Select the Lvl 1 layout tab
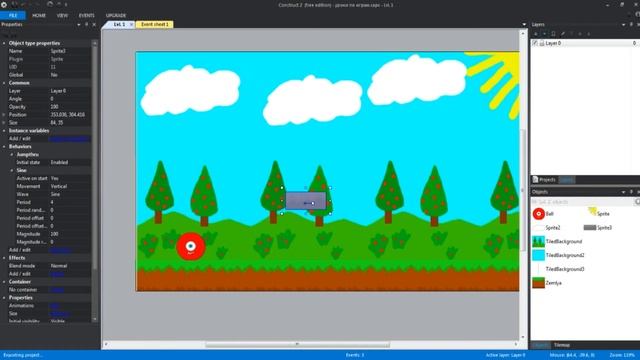 click(x=119, y=24)
